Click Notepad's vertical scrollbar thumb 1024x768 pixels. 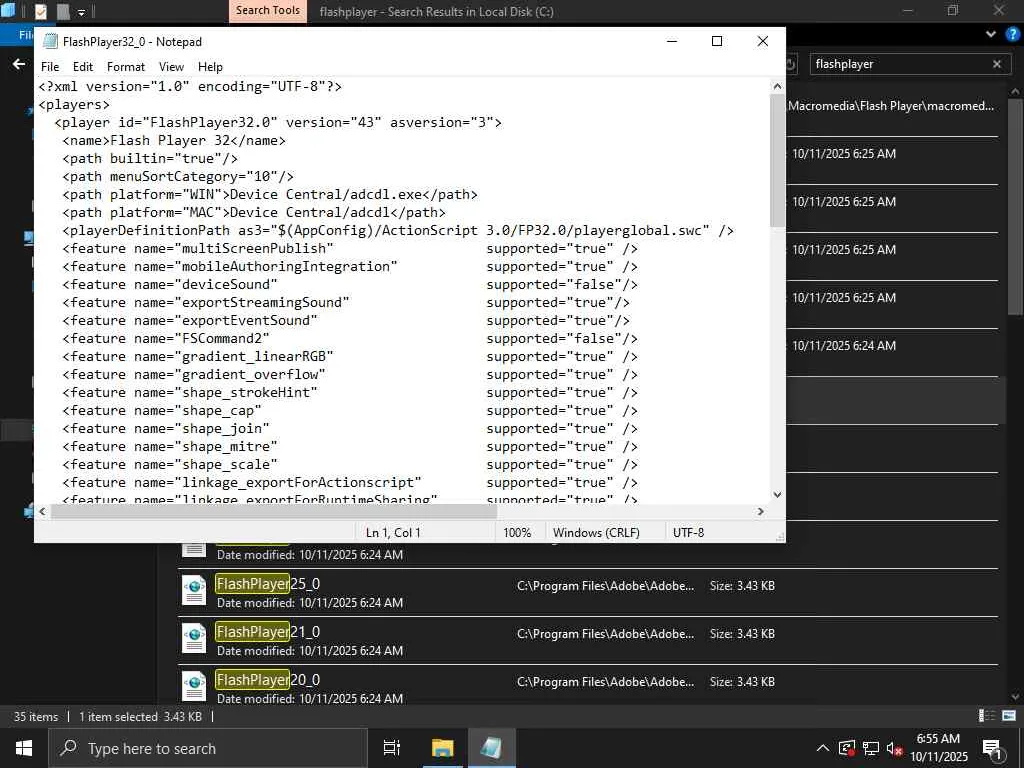[x=777, y=161]
